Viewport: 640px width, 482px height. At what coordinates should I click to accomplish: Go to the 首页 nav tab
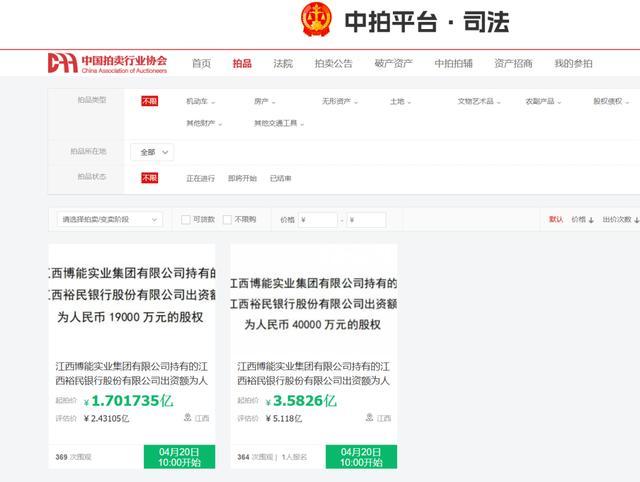pyautogui.click(x=201, y=63)
